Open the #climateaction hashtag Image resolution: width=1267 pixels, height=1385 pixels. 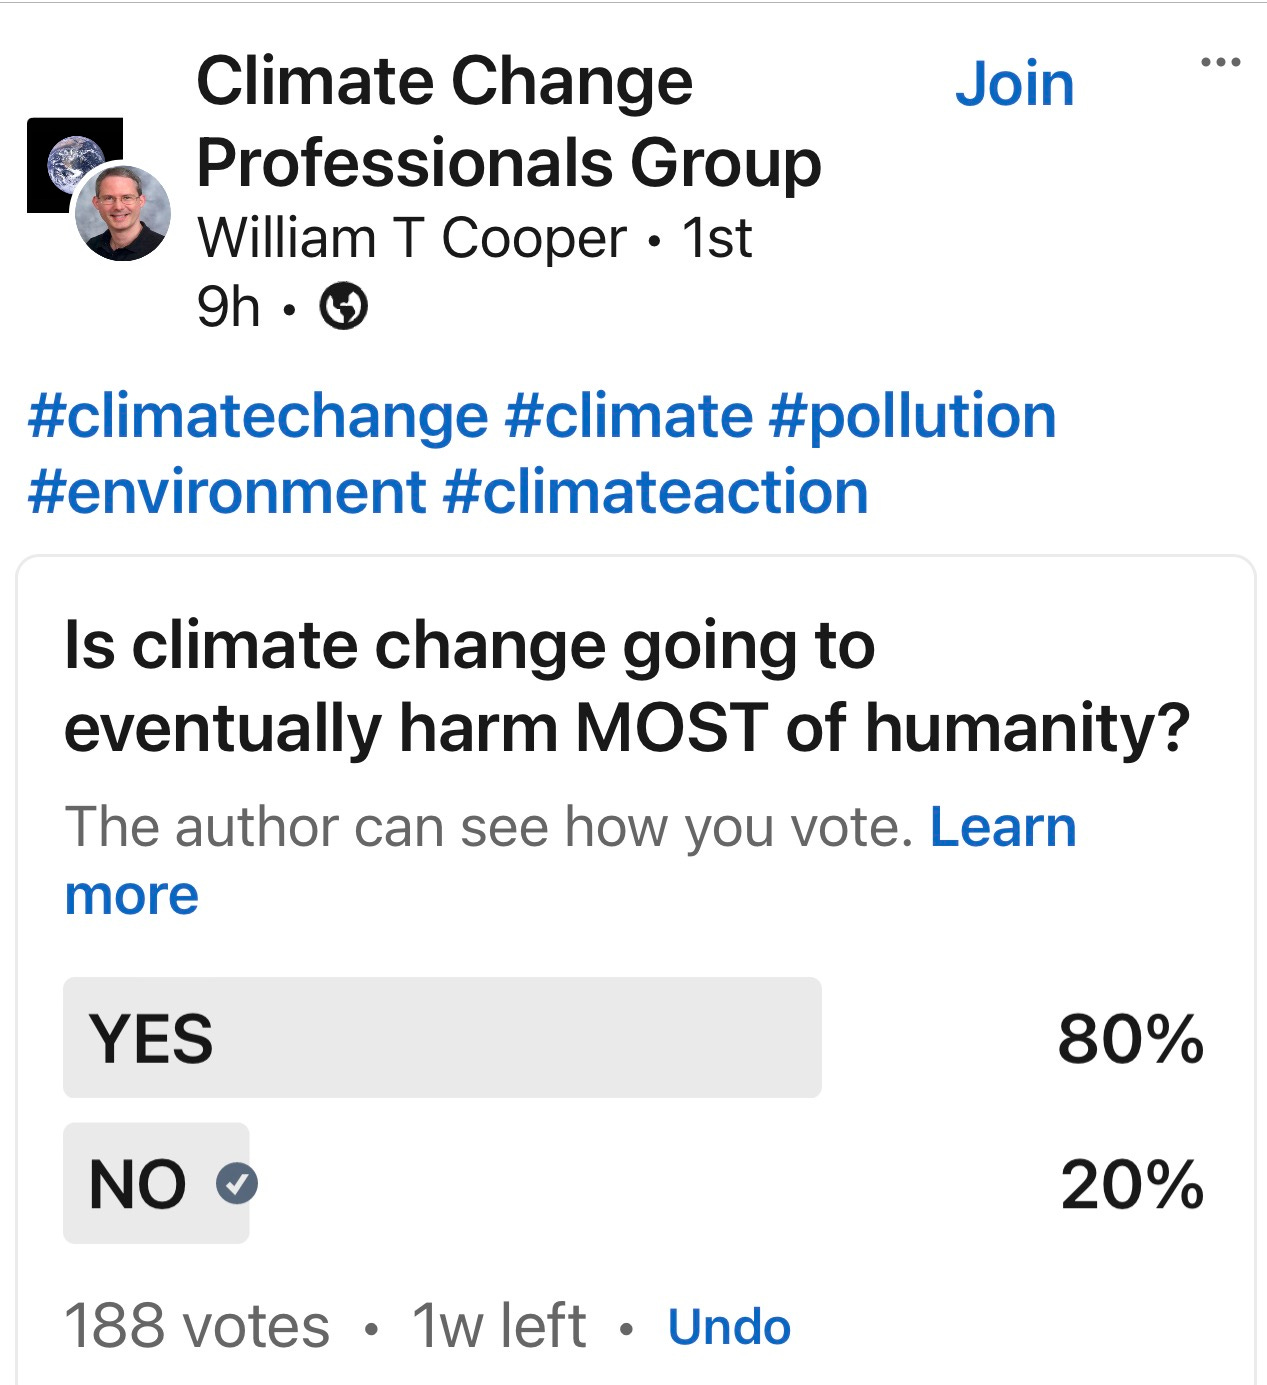pyautogui.click(x=656, y=492)
